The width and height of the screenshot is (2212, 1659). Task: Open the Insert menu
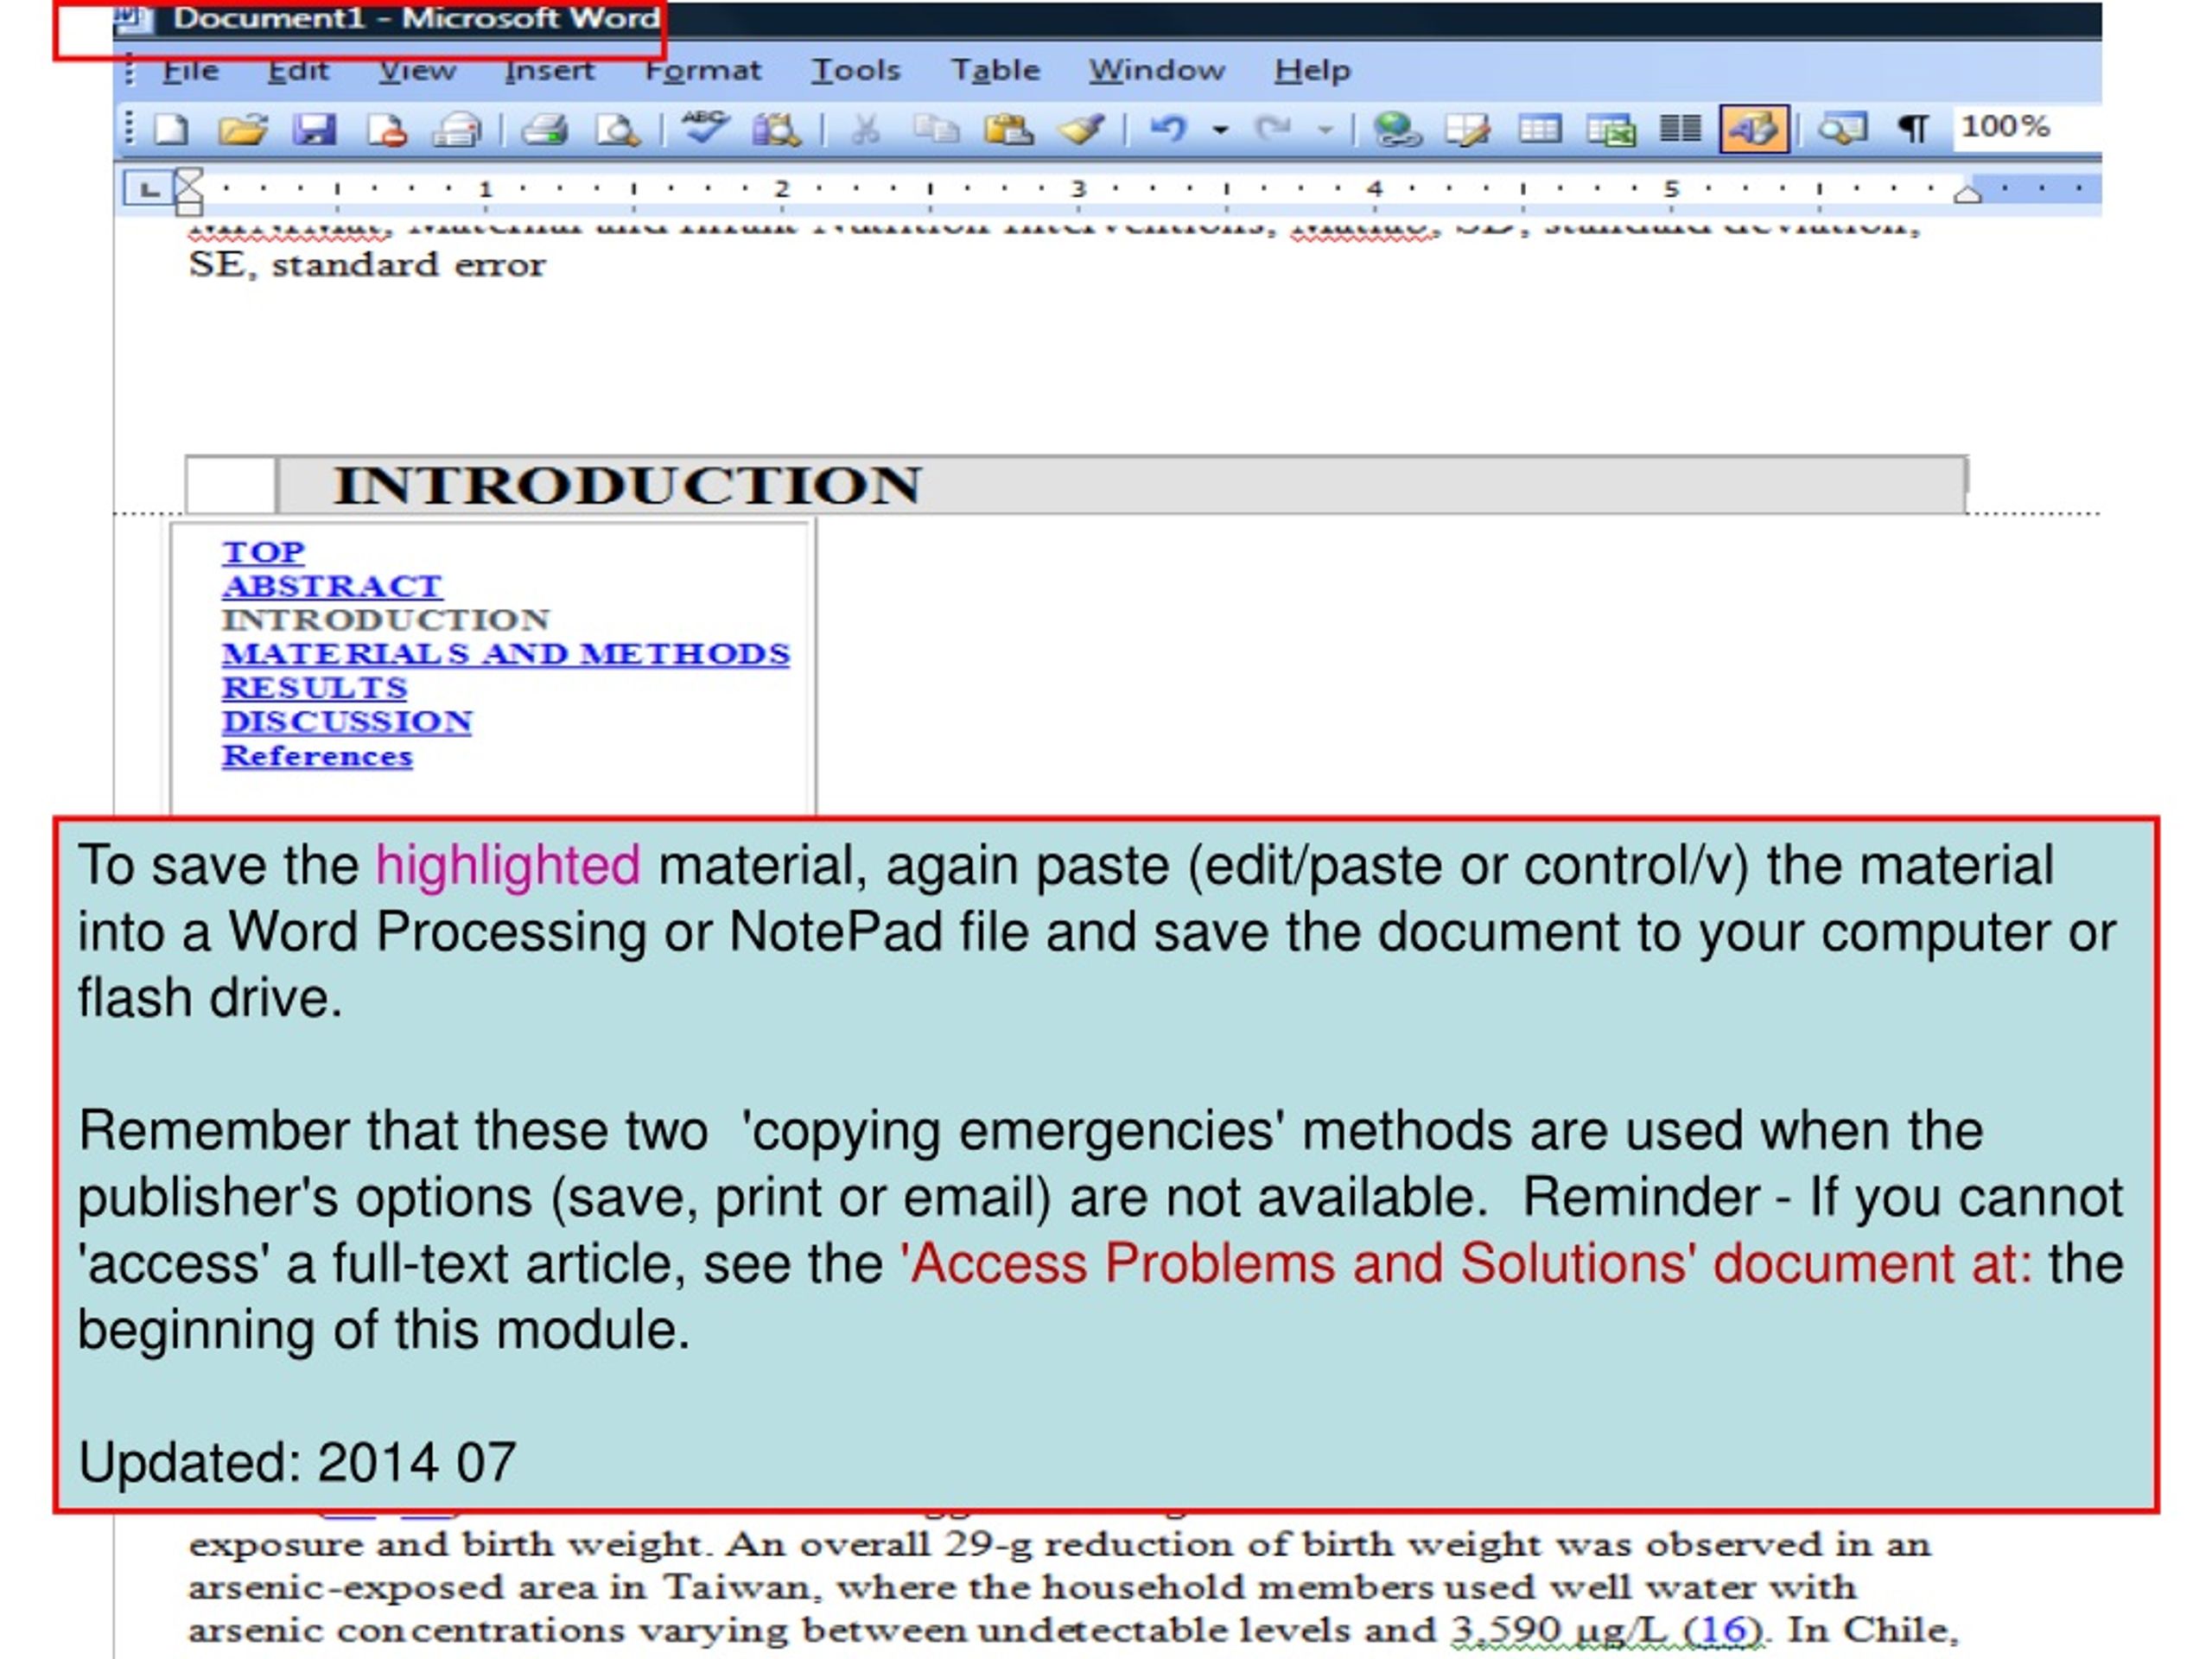point(549,71)
